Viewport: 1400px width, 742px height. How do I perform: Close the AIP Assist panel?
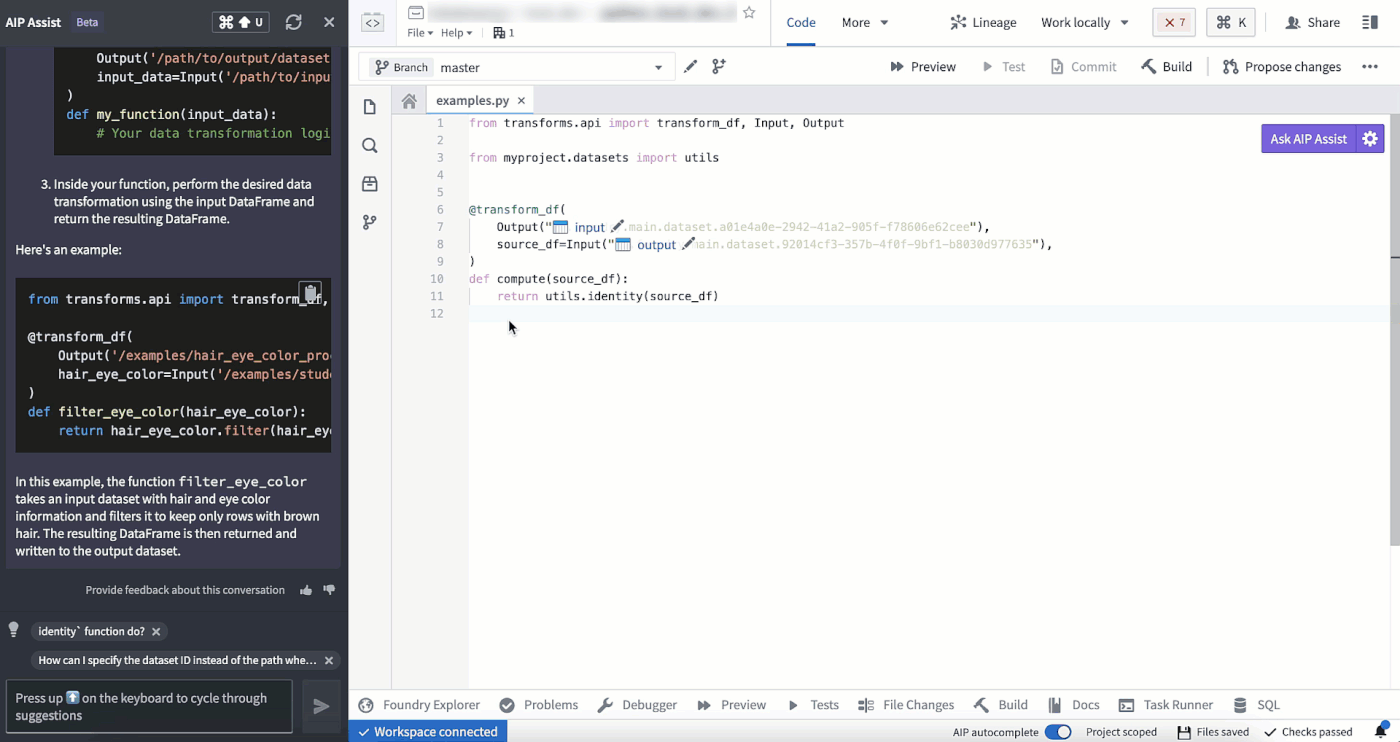(x=329, y=22)
